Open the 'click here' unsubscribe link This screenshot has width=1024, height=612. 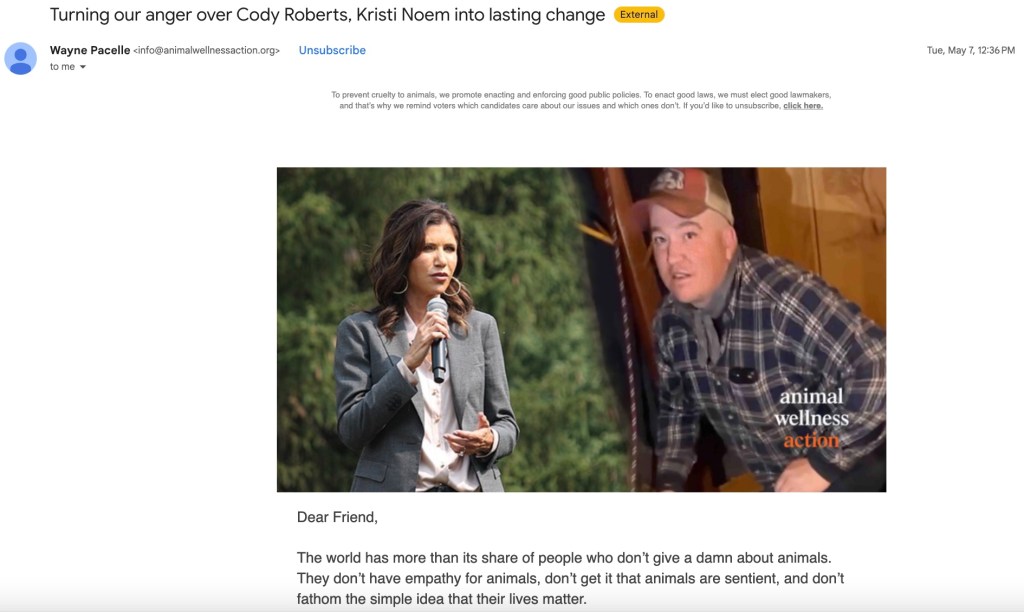point(803,106)
